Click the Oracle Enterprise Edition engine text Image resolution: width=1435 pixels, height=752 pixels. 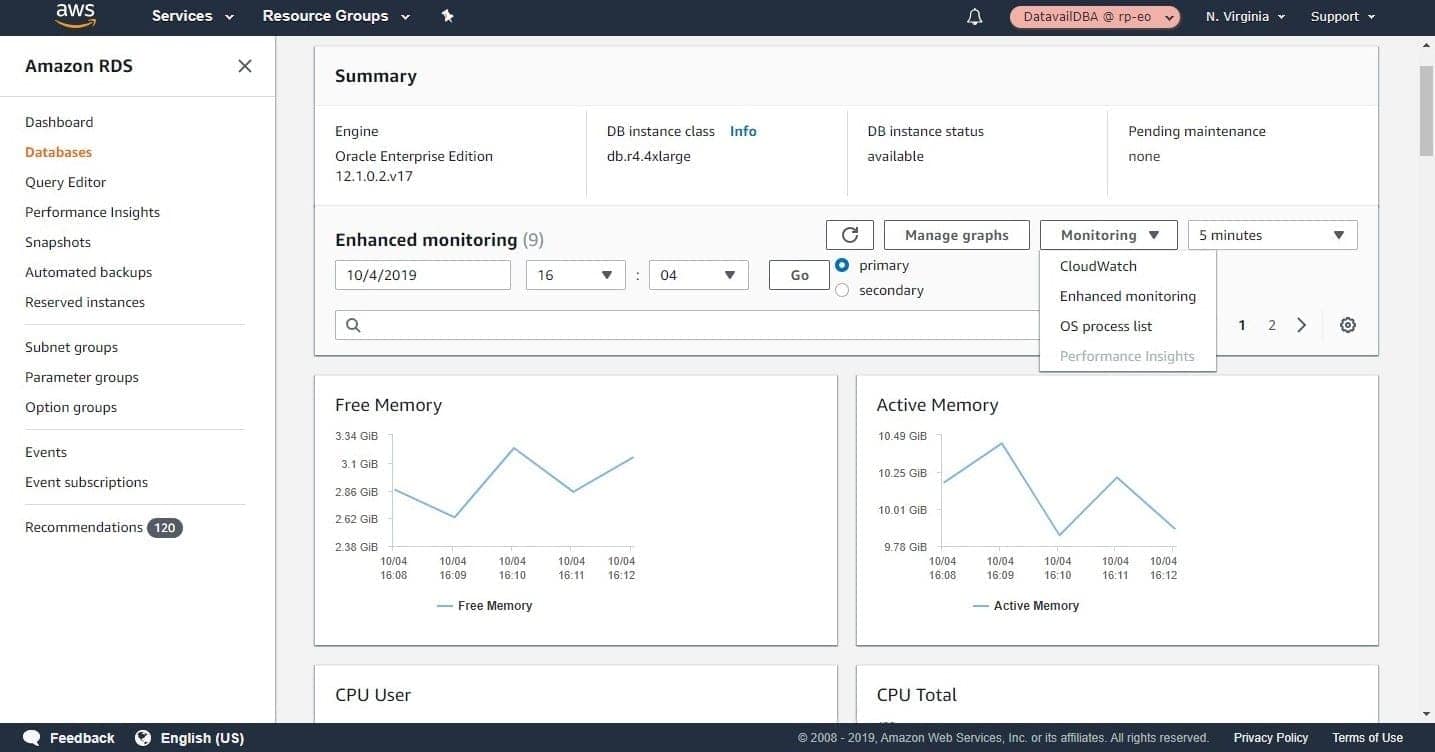click(414, 156)
